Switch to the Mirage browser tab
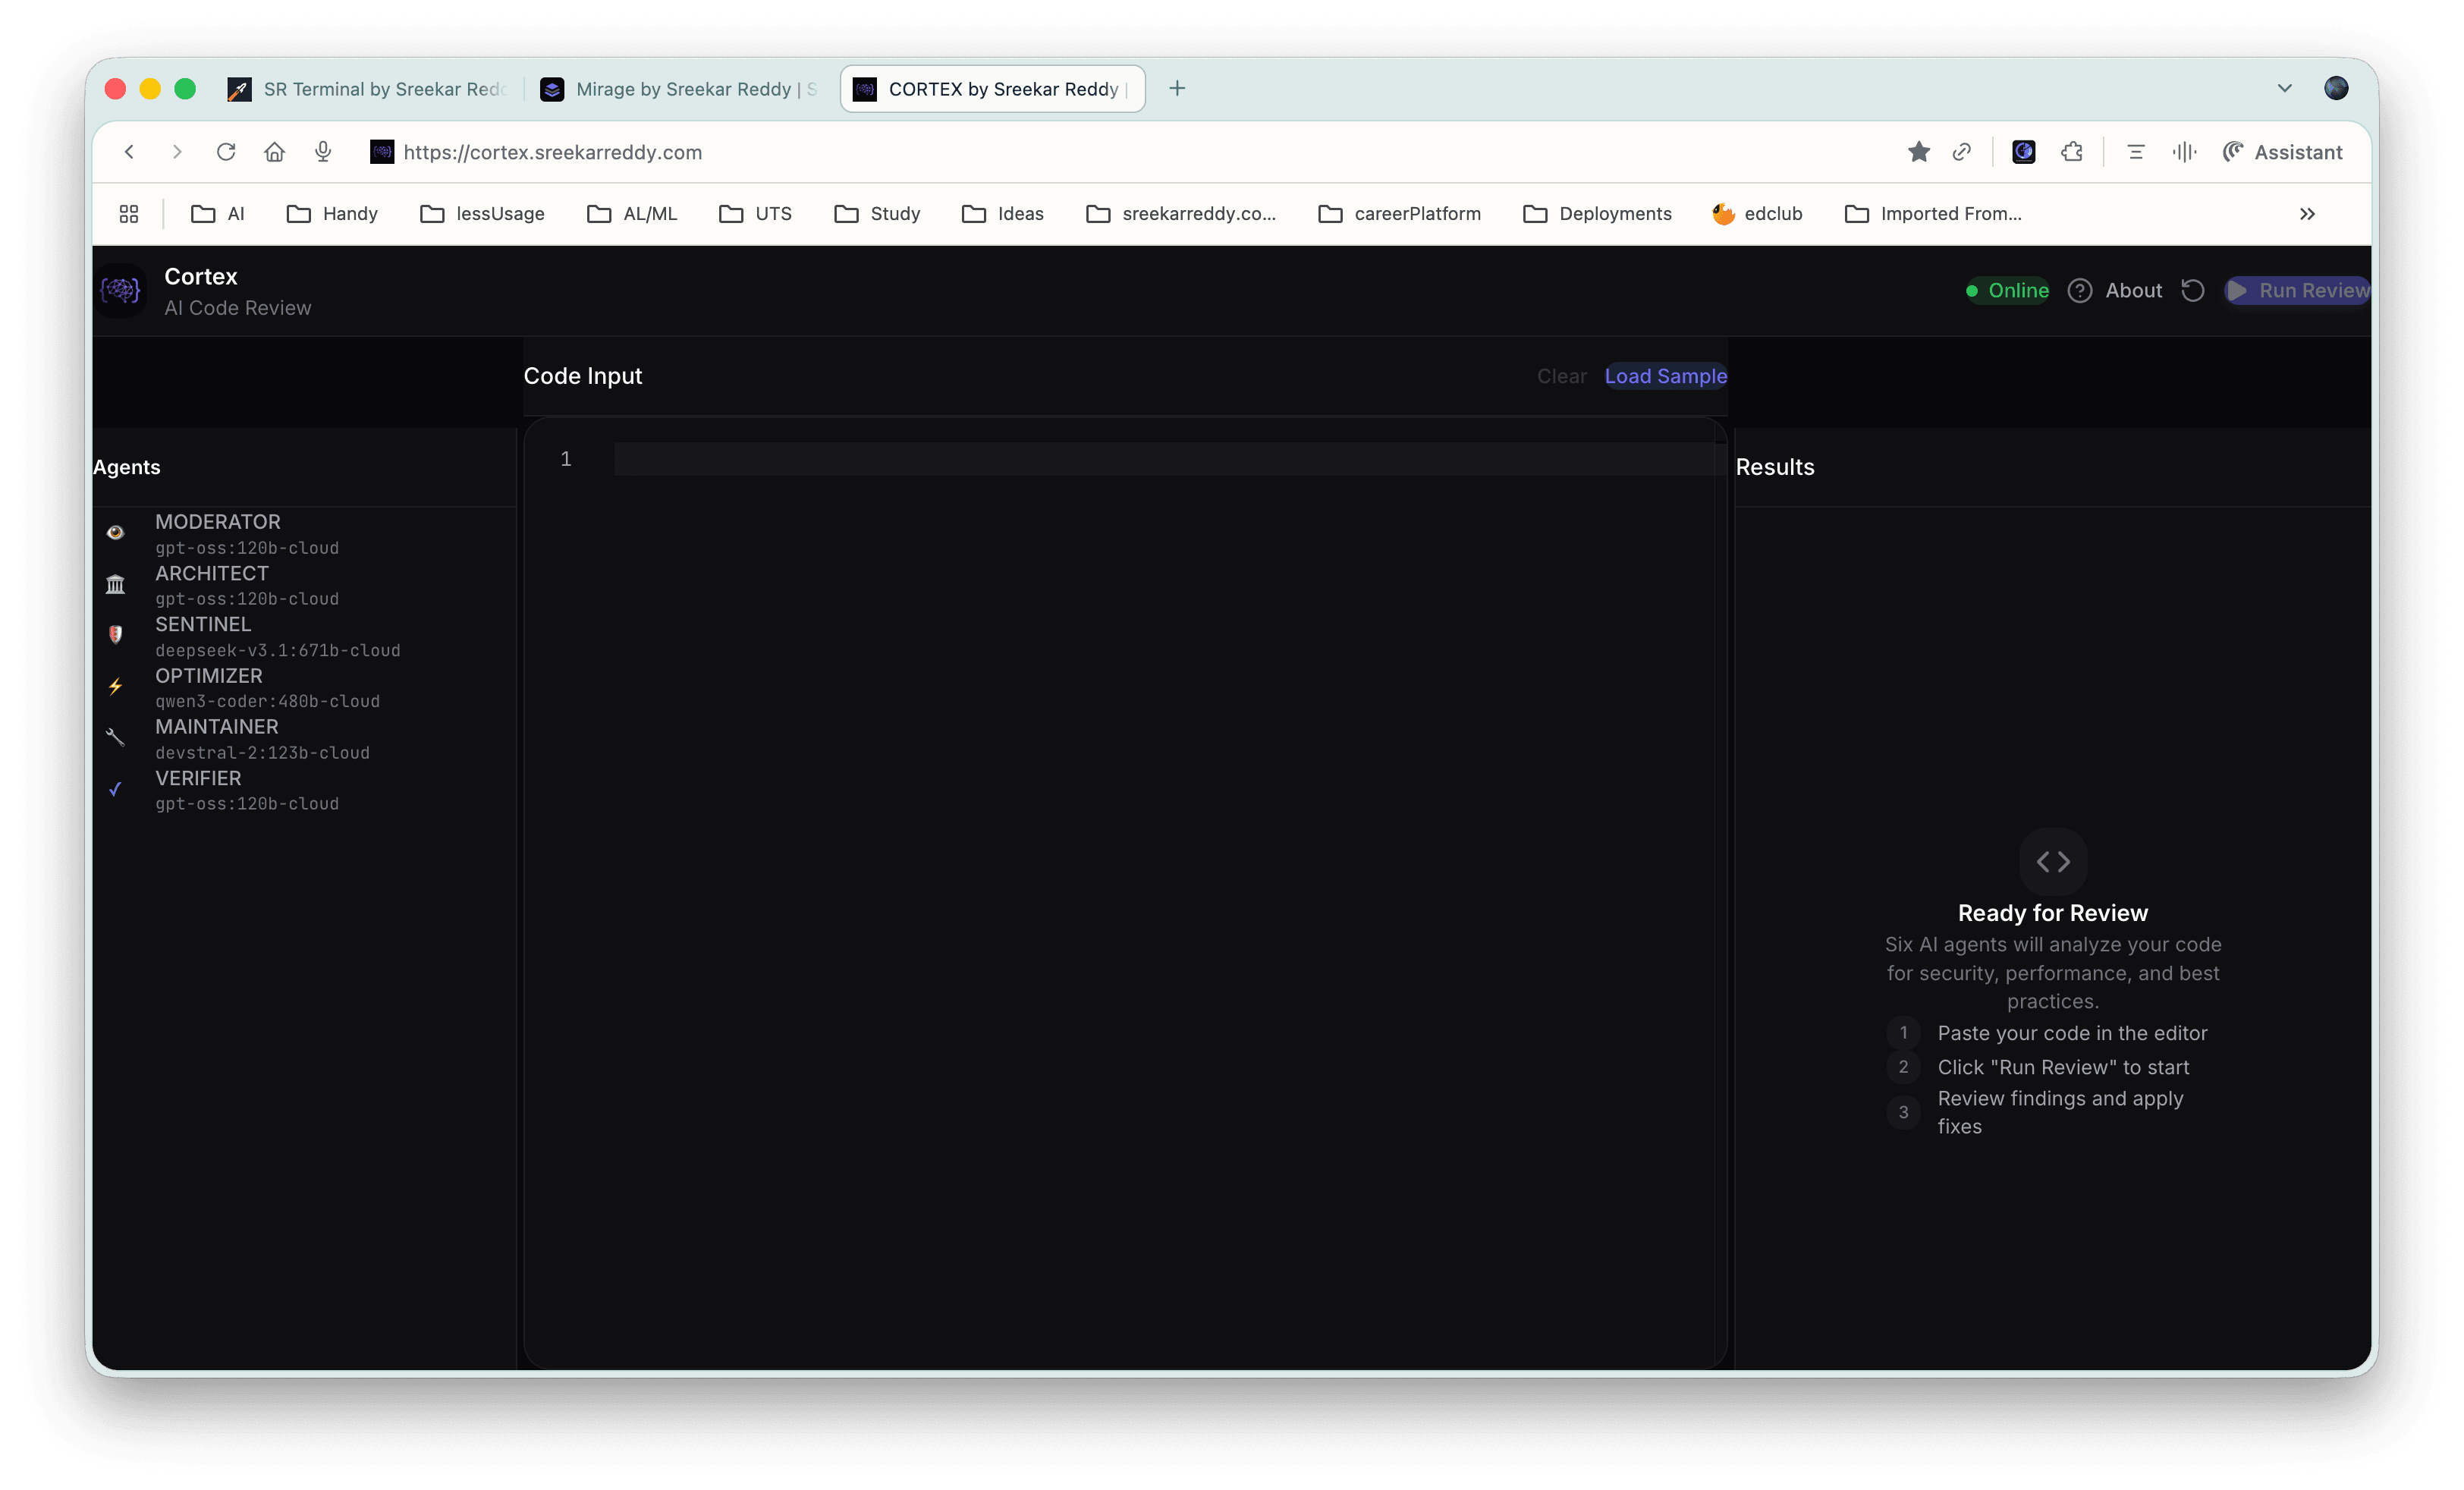2464x1490 pixels. click(x=679, y=88)
